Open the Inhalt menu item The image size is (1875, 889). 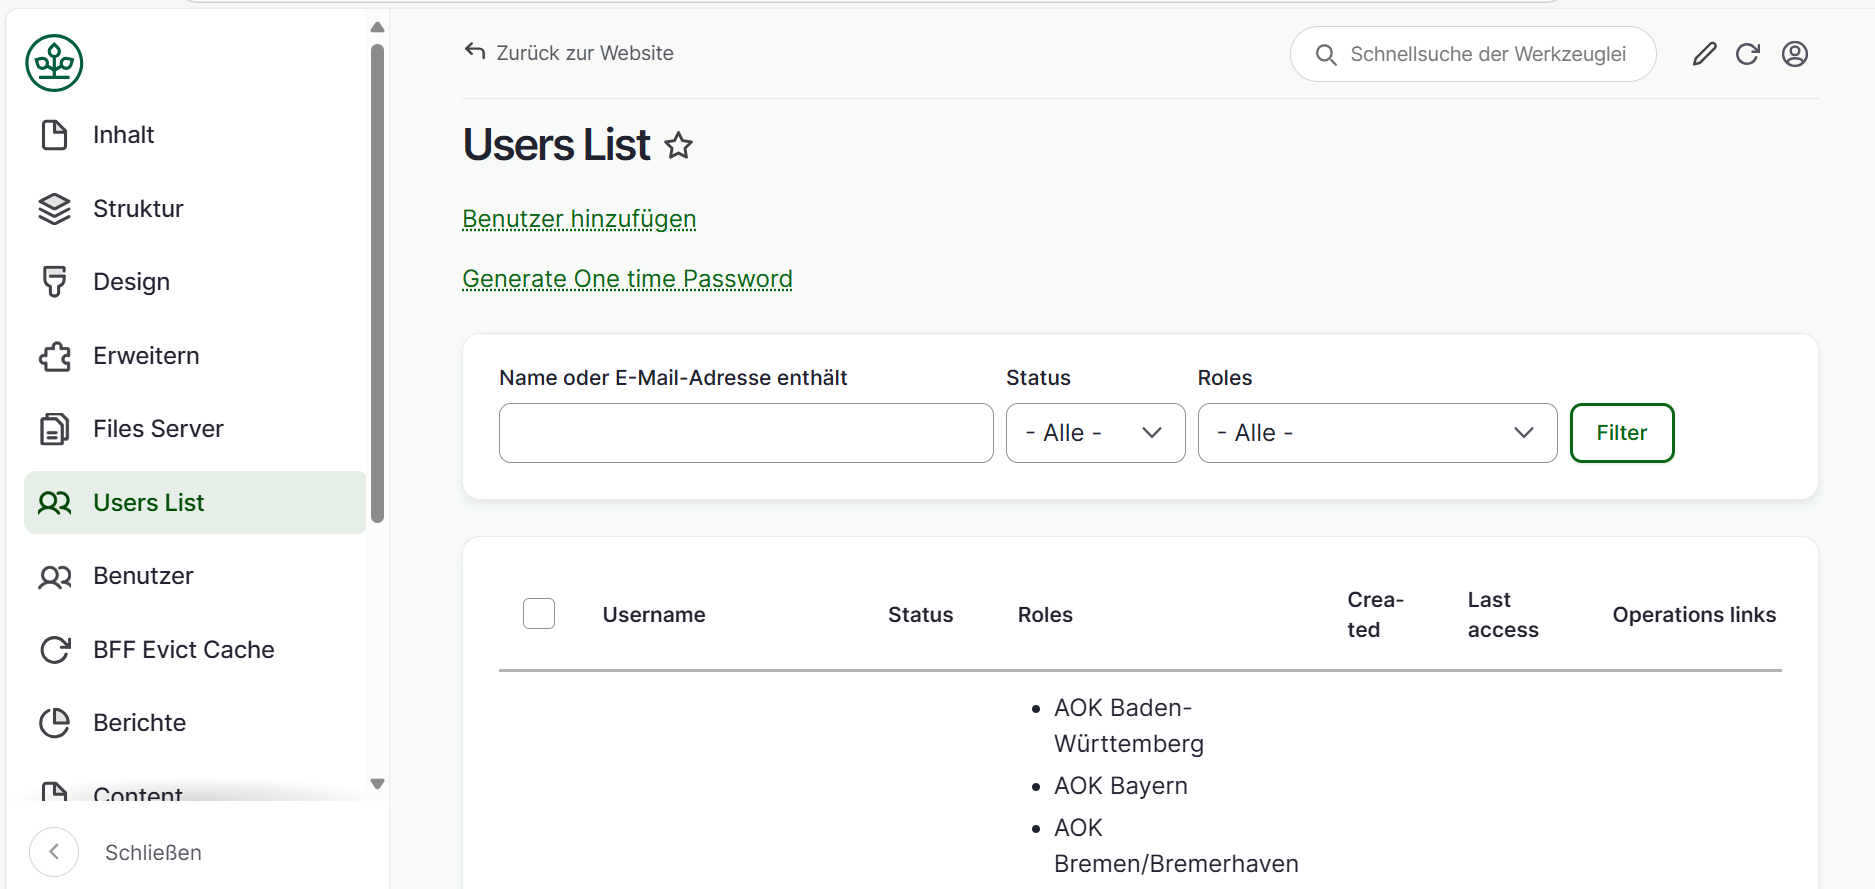point(123,135)
